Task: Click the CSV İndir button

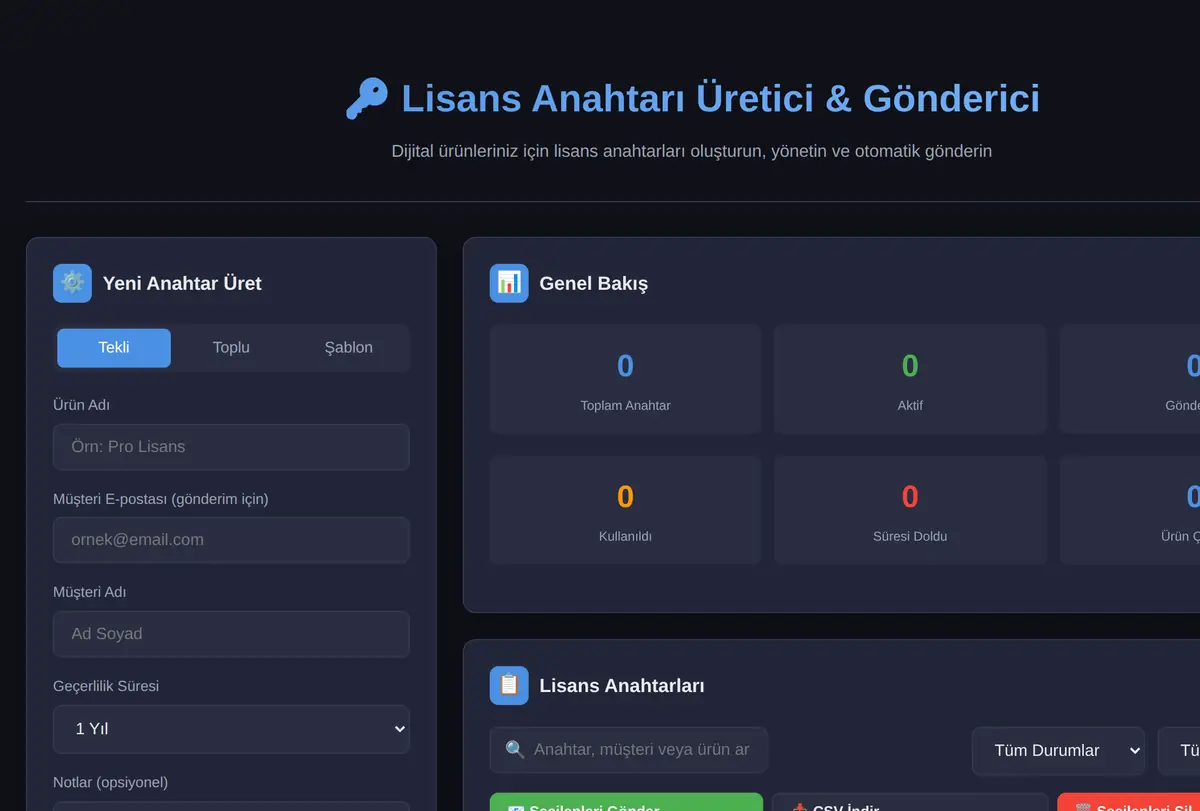Action: click(910, 803)
